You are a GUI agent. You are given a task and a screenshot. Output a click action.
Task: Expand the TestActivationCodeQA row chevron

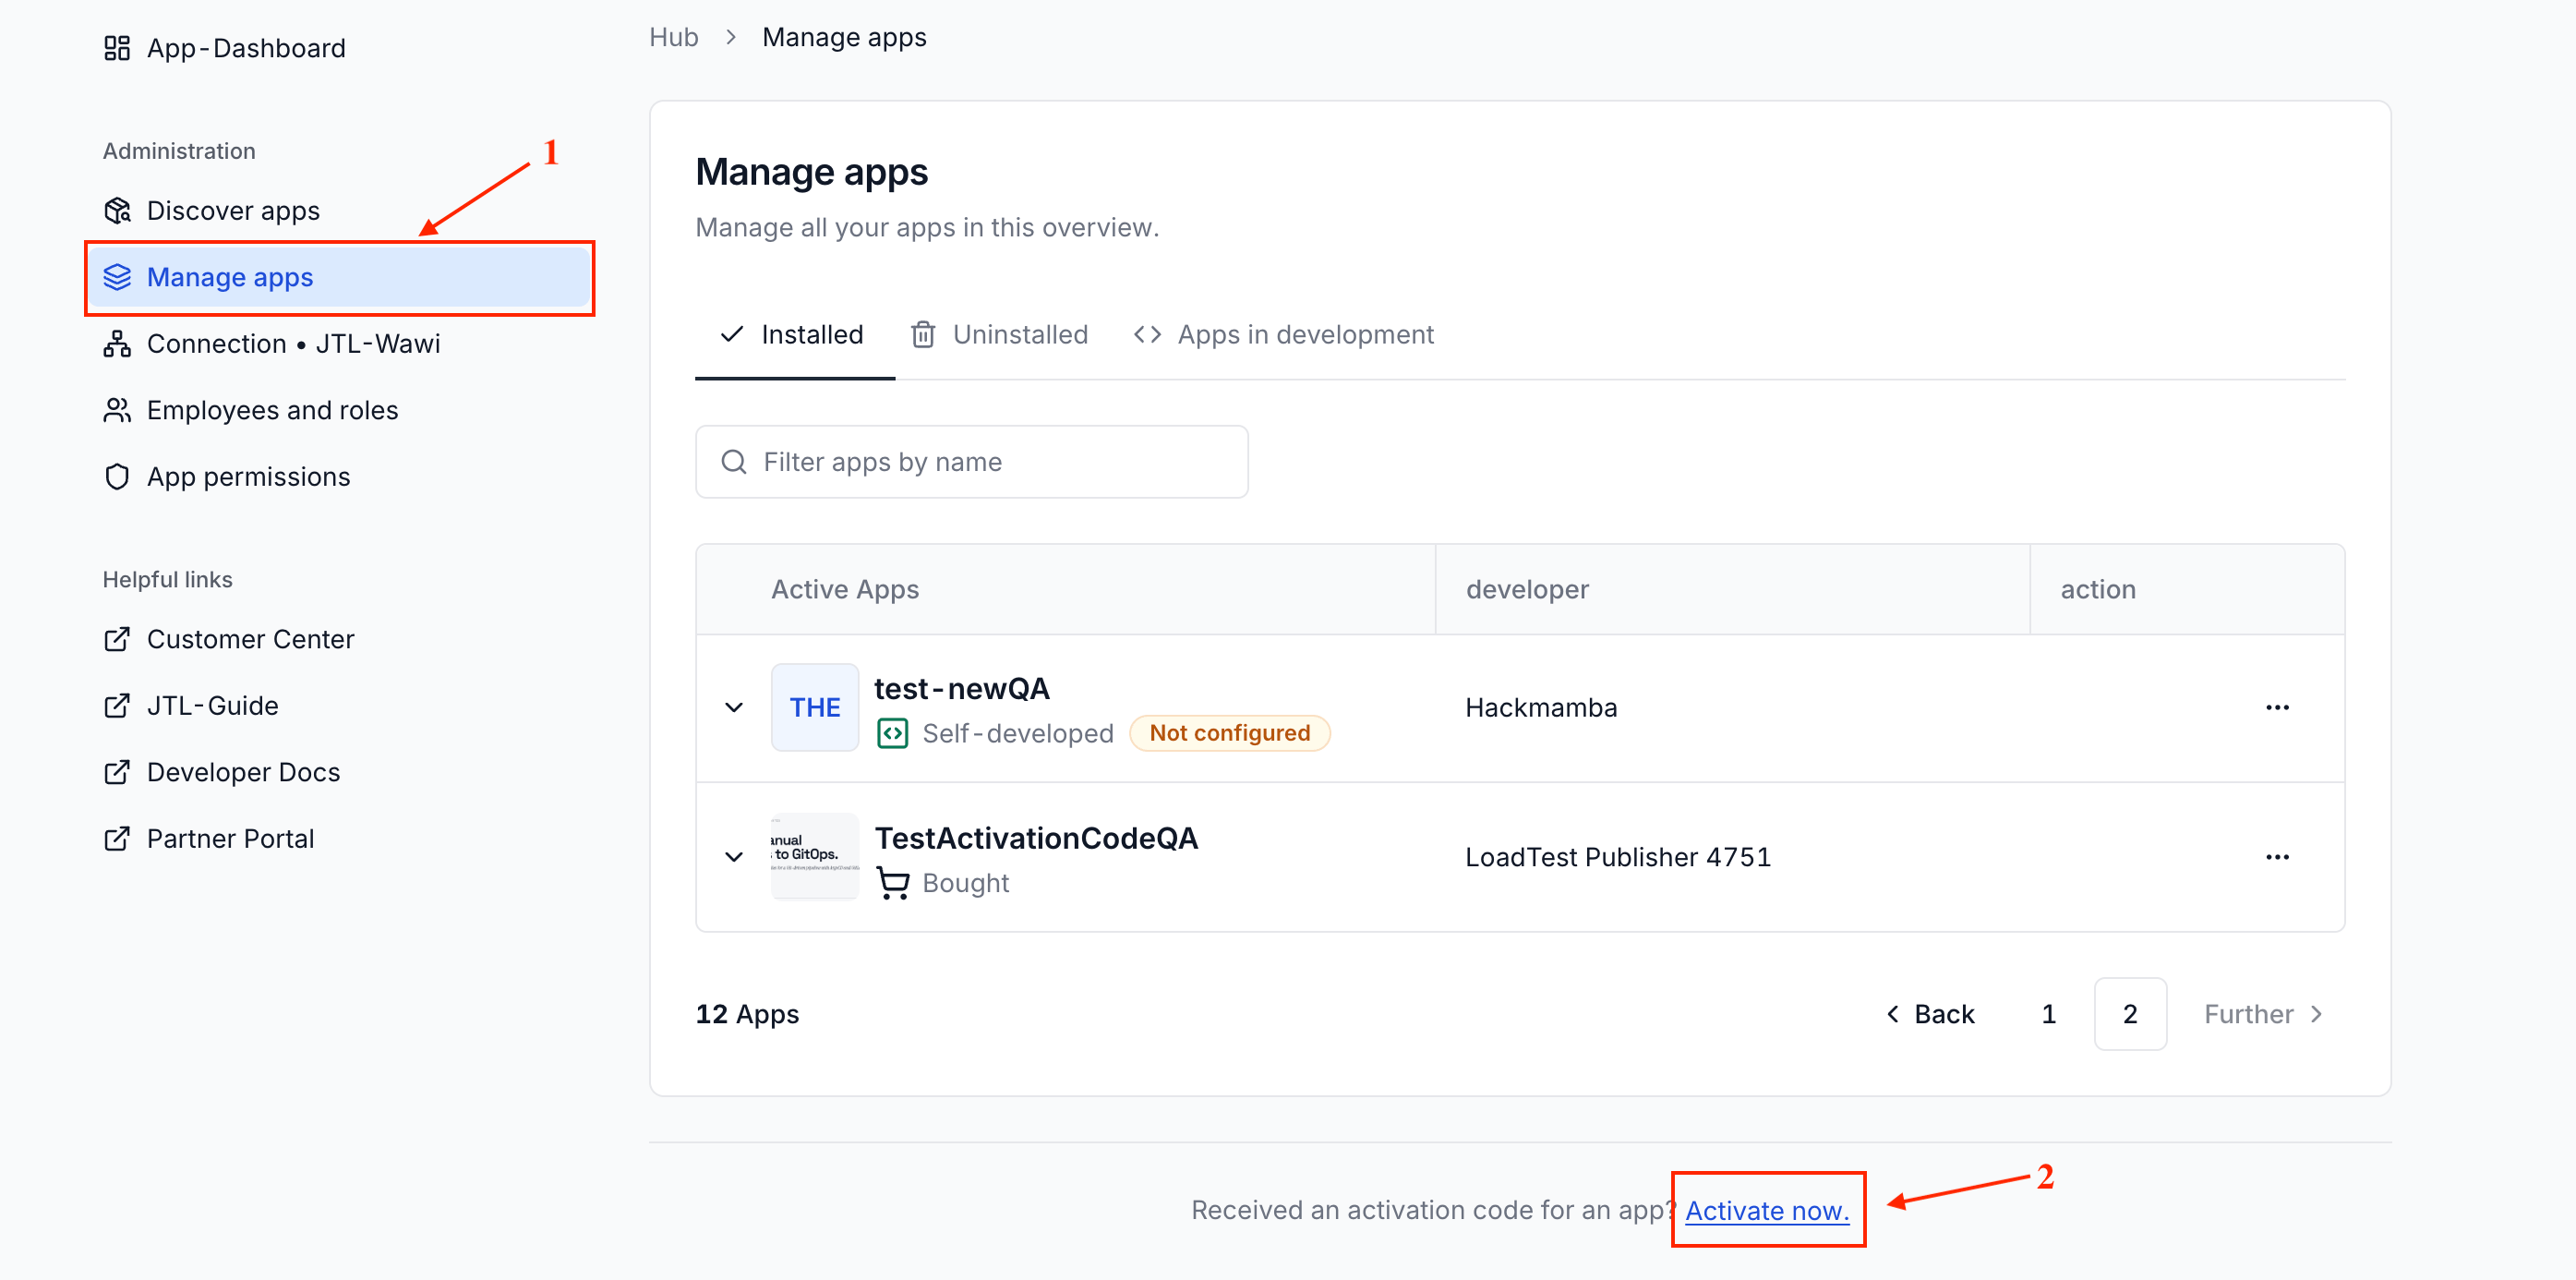coord(734,857)
